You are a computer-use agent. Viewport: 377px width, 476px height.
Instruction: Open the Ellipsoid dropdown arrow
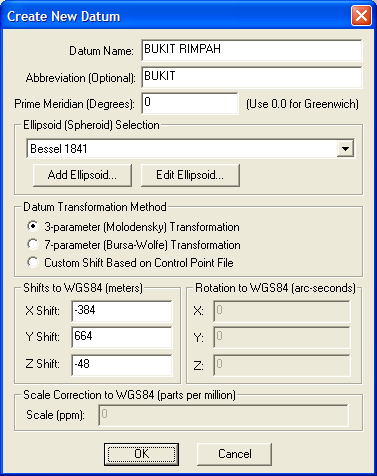click(x=345, y=149)
